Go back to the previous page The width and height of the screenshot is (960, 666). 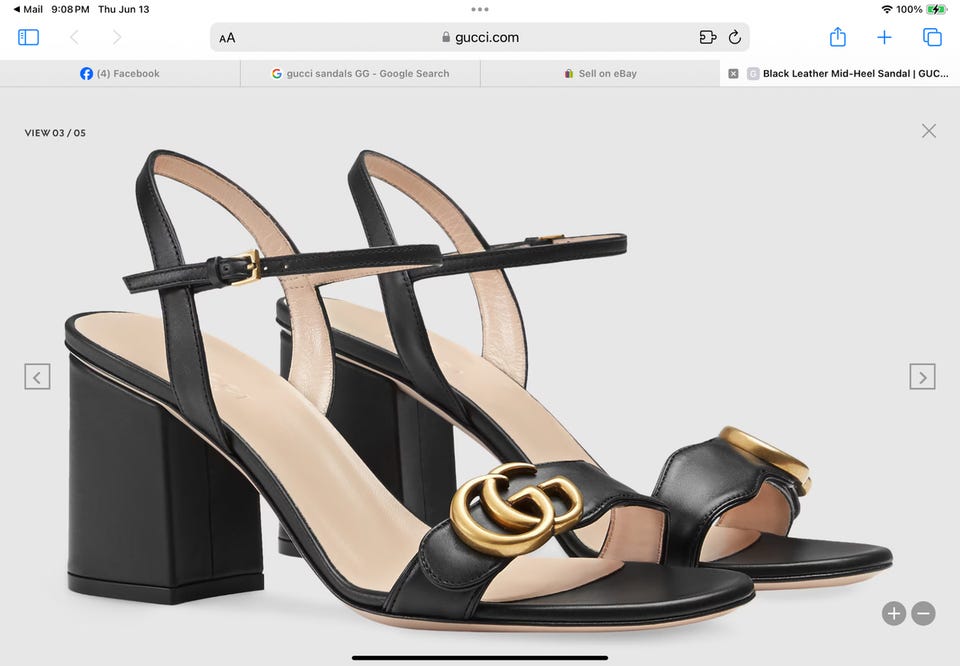pos(74,37)
